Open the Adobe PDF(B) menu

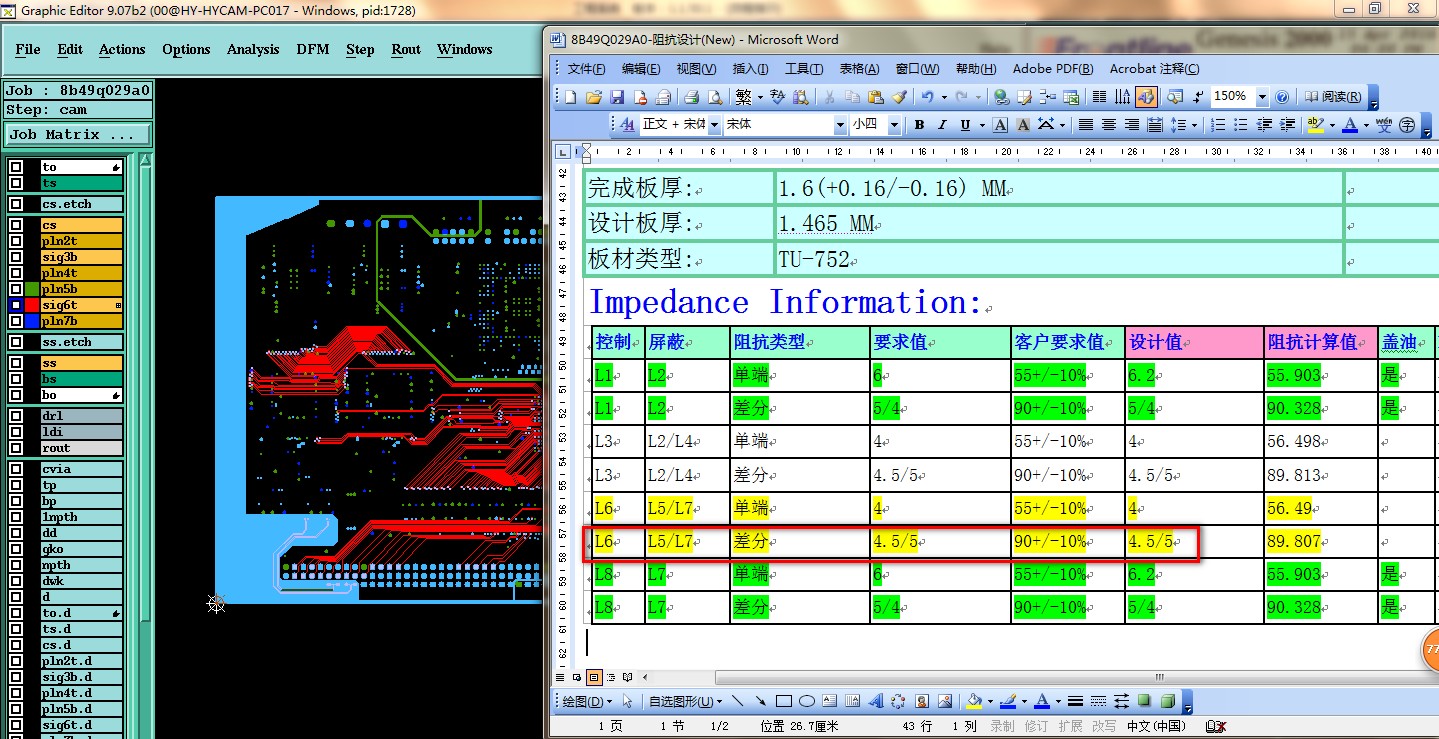[1053, 69]
